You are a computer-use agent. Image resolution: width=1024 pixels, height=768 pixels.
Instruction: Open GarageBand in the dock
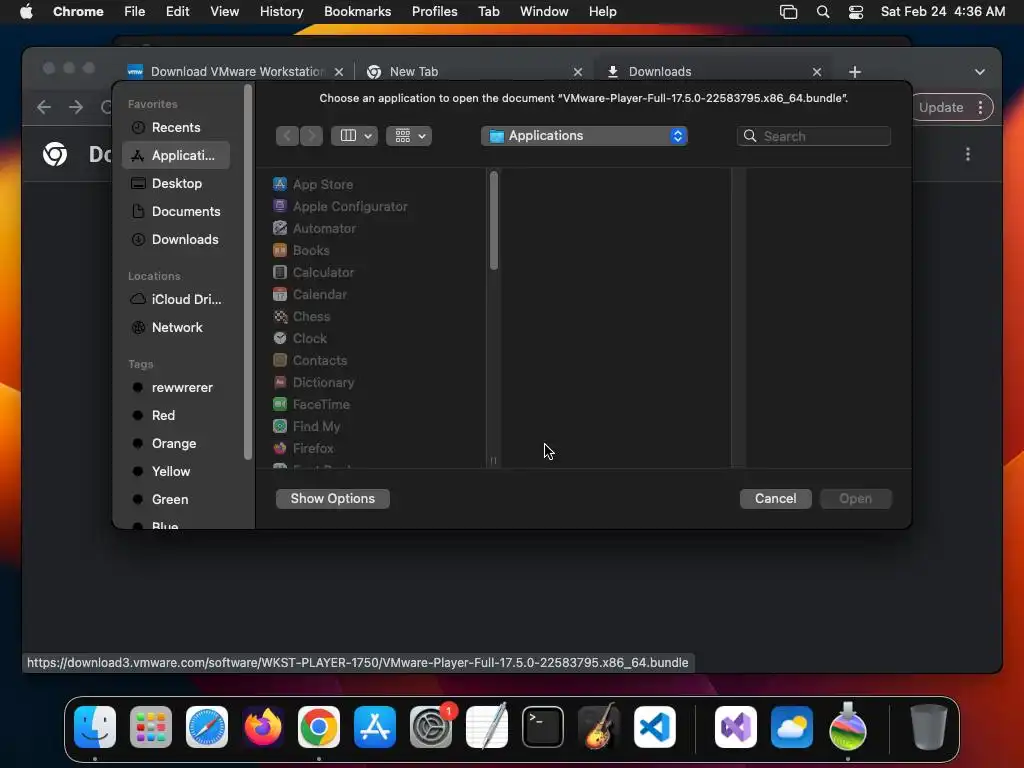pos(599,727)
